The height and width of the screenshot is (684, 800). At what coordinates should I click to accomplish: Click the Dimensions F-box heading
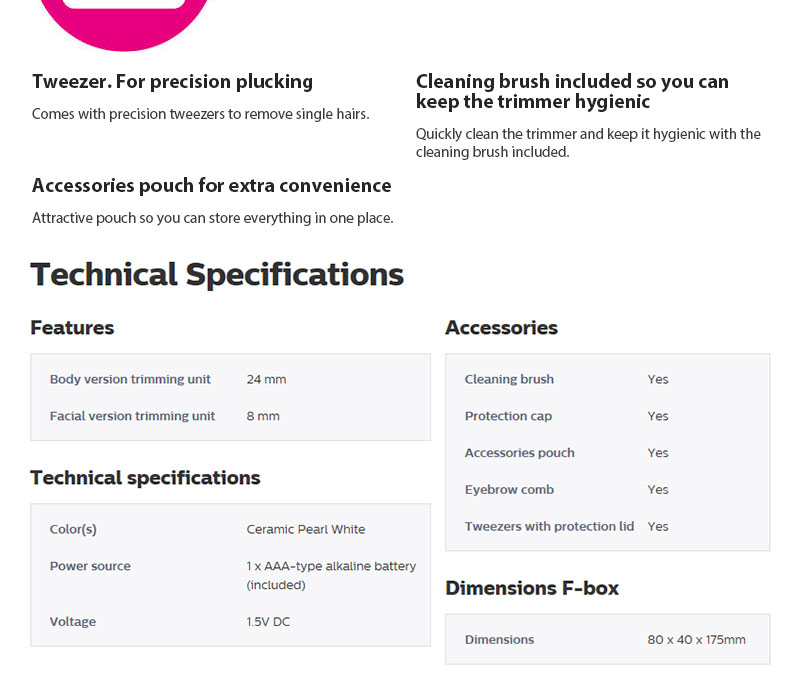tap(532, 588)
